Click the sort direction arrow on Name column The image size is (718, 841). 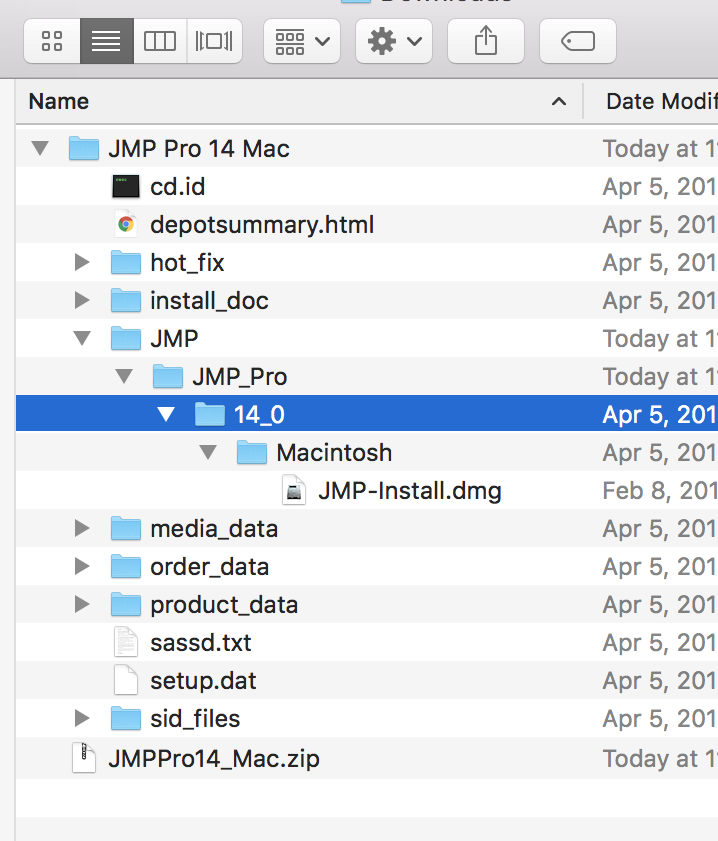[x=558, y=101]
